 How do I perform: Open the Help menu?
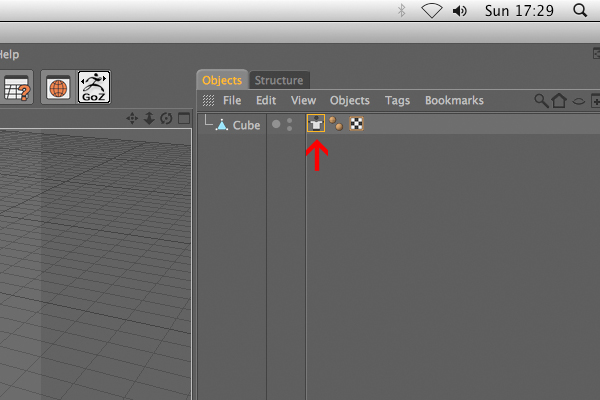click(9, 54)
